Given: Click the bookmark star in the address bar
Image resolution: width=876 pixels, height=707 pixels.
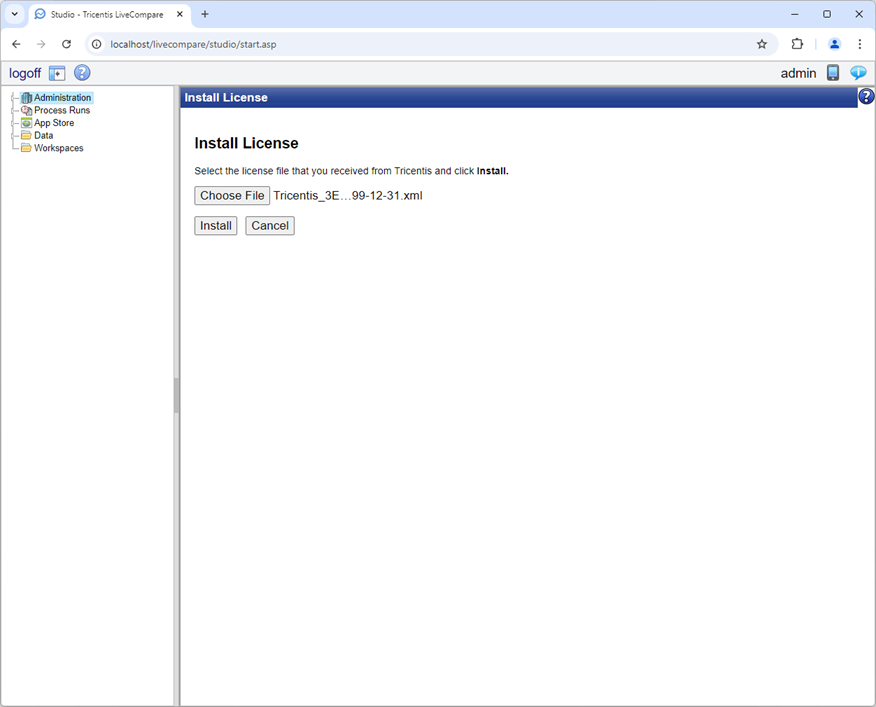Looking at the screenshot, I should tap(761, 44).
